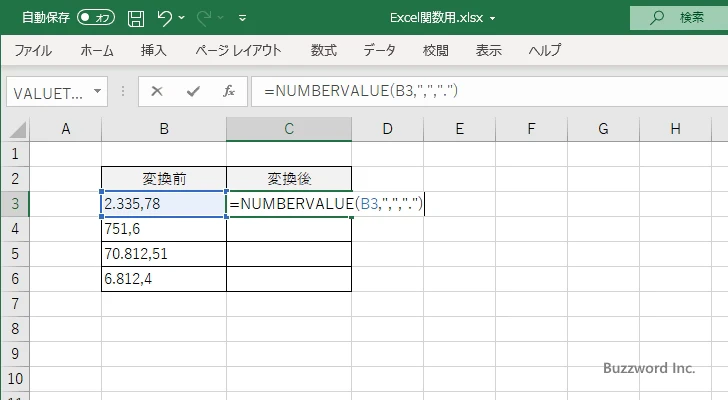Click the search magnifier box
Image resolution: width=728 pixels, height=400 pixels.
[x=679, y=18]
